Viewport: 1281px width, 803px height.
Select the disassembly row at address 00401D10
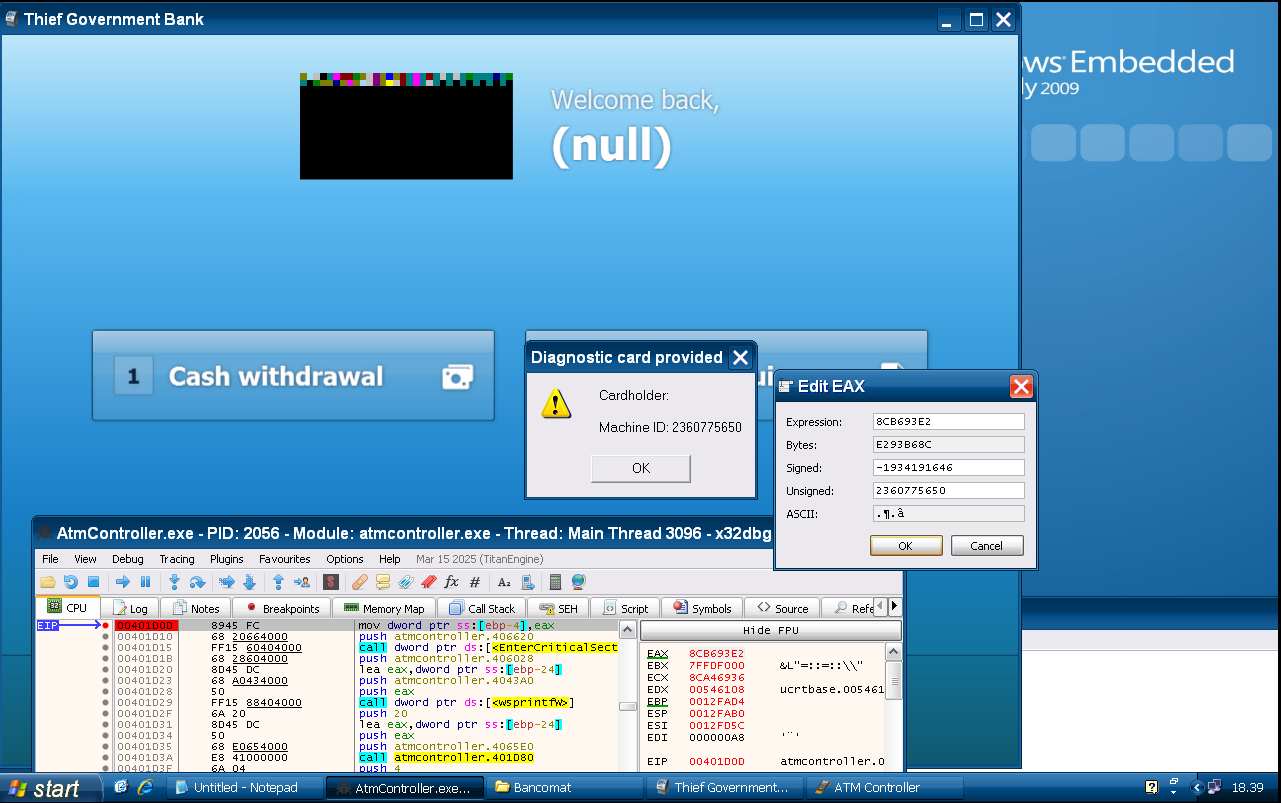[365, 636]
